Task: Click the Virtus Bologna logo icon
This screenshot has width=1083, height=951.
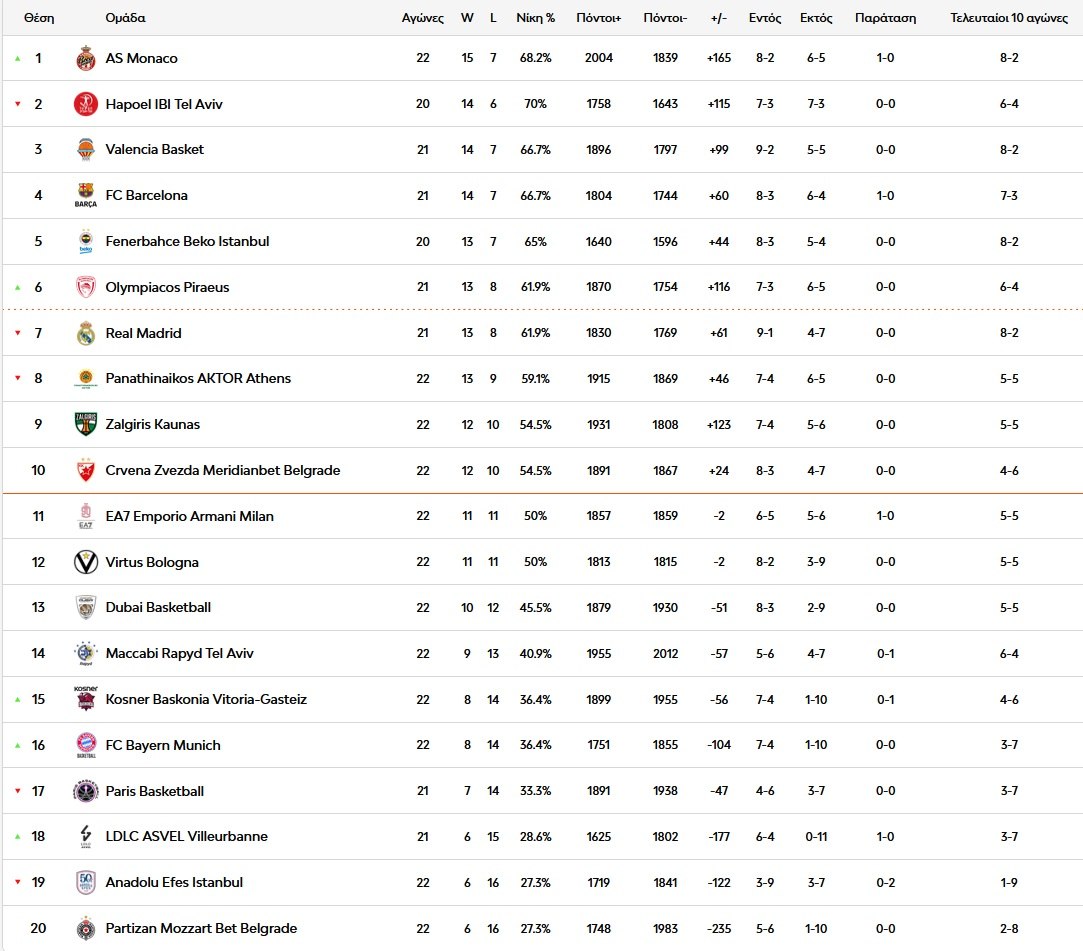Action: [x=86, y=562]
